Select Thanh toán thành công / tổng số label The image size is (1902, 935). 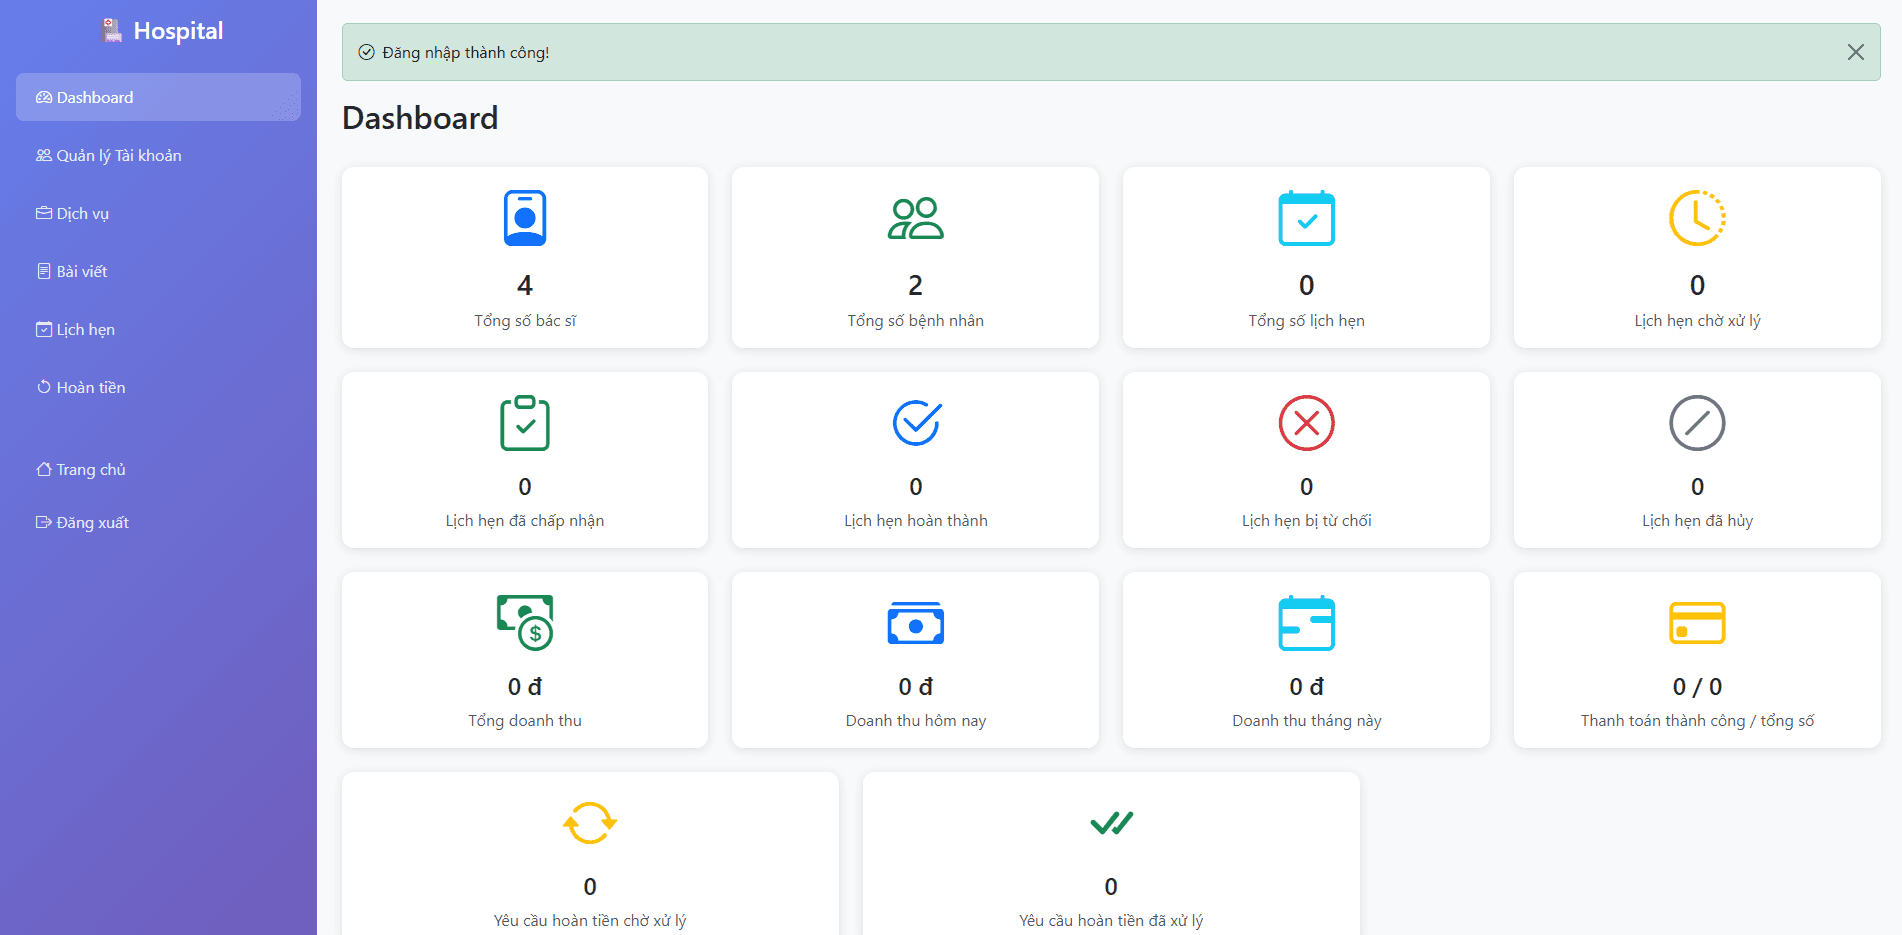1697,720
